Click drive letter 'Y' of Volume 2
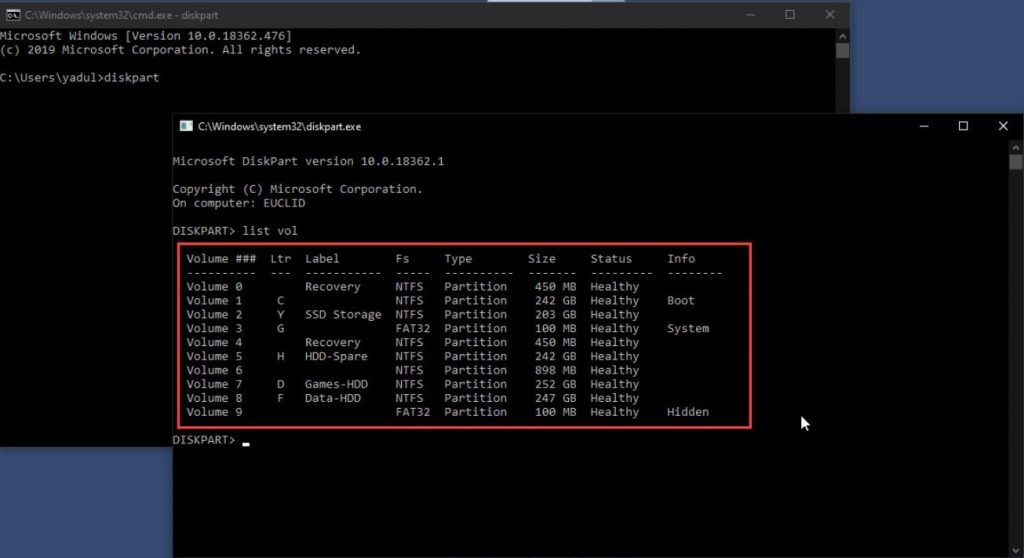The image size is (1024, 558). click(280, 314)
